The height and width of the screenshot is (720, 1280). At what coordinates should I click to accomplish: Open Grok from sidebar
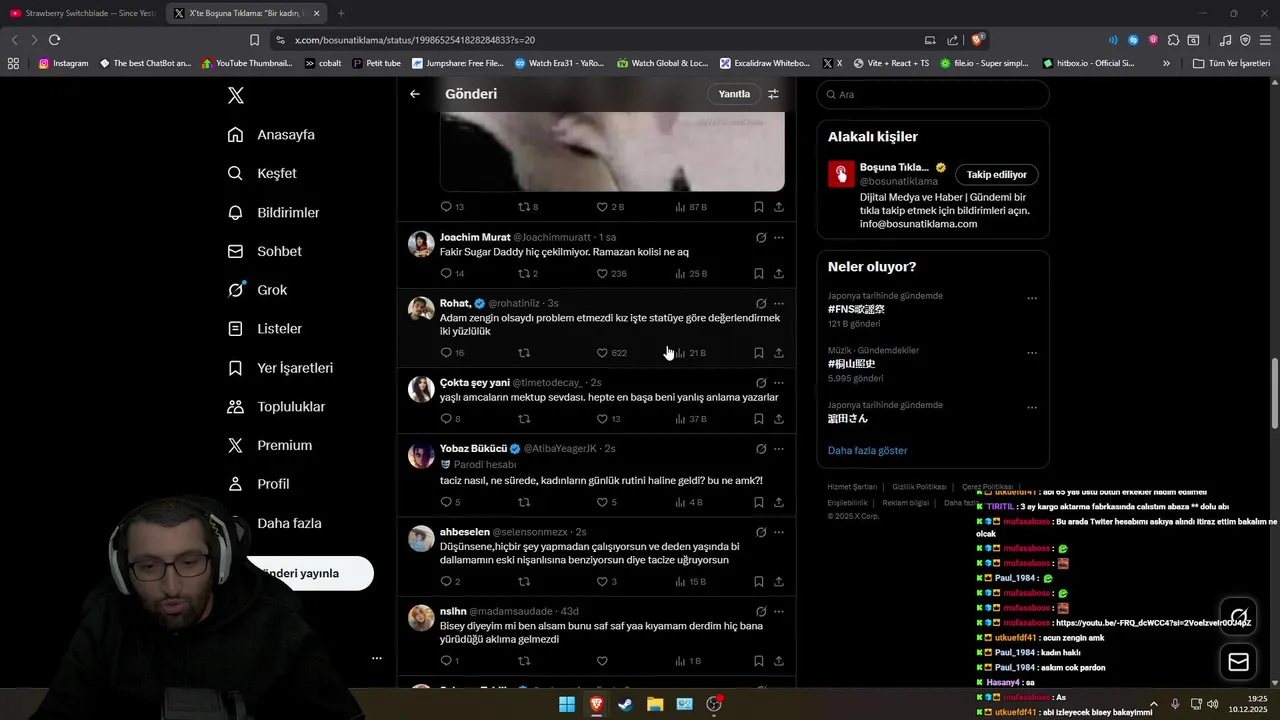257,290
